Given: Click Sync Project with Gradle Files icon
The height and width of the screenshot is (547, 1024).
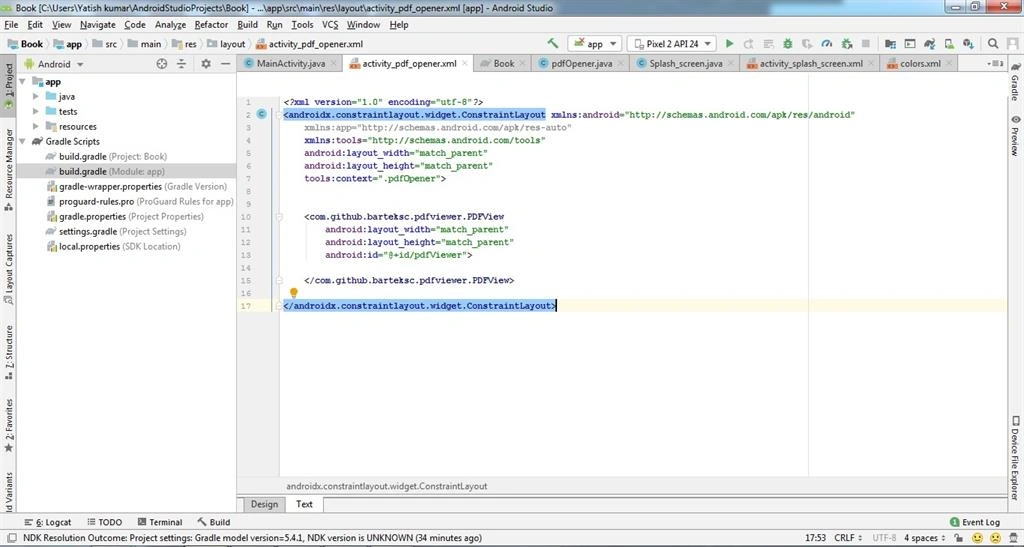Looking at the screenshot, I should [929, 44].
